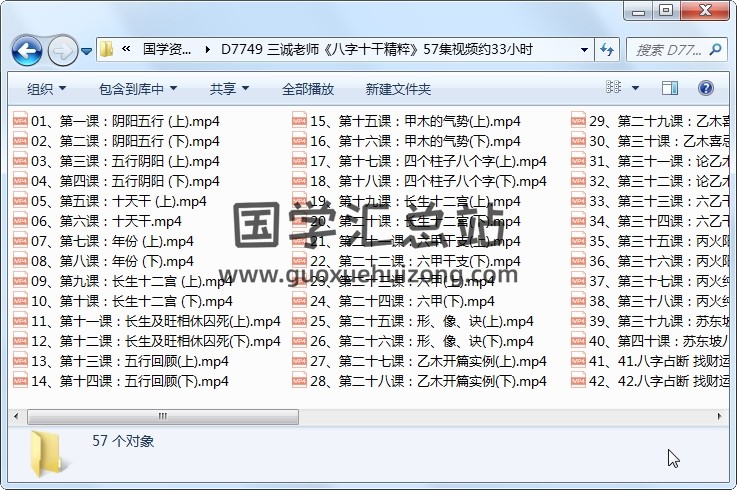Click the Forward navigation arrow button
This screenshot has height=490, width=737.
pyautogui.click(x=61, y=49)
